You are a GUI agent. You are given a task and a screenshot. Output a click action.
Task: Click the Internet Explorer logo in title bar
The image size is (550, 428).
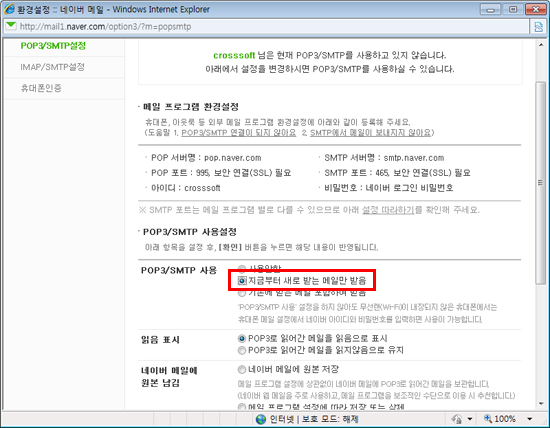[9, 9]
